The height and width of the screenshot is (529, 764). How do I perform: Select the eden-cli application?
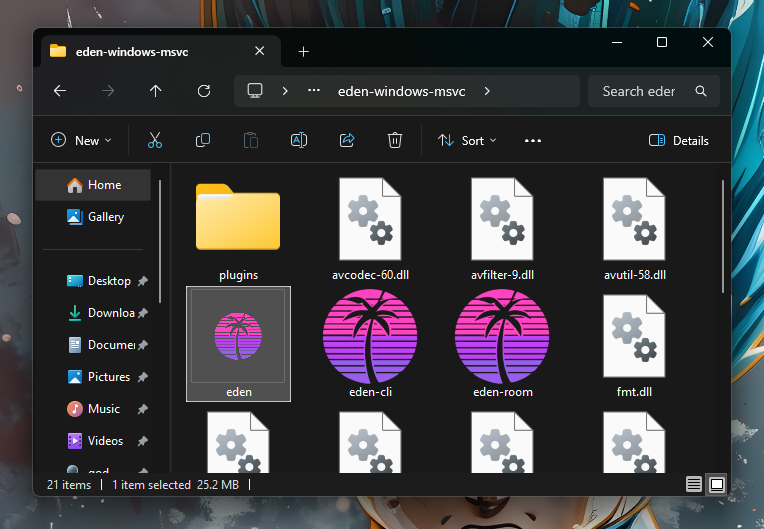[370, 344]
